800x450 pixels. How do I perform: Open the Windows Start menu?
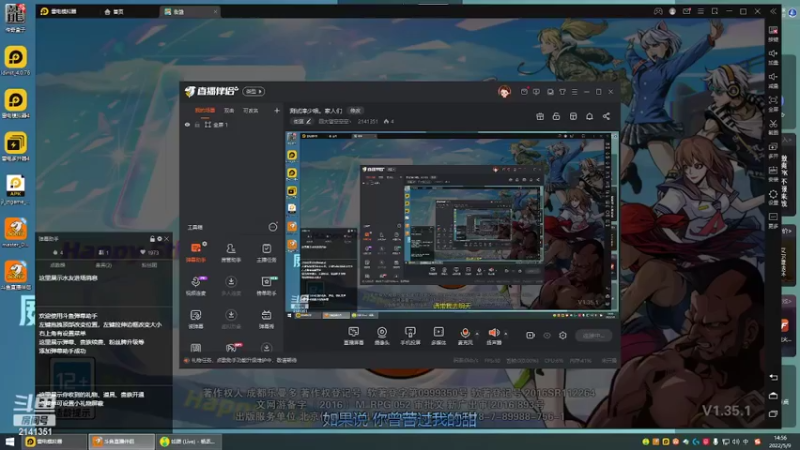pos(9,441)
